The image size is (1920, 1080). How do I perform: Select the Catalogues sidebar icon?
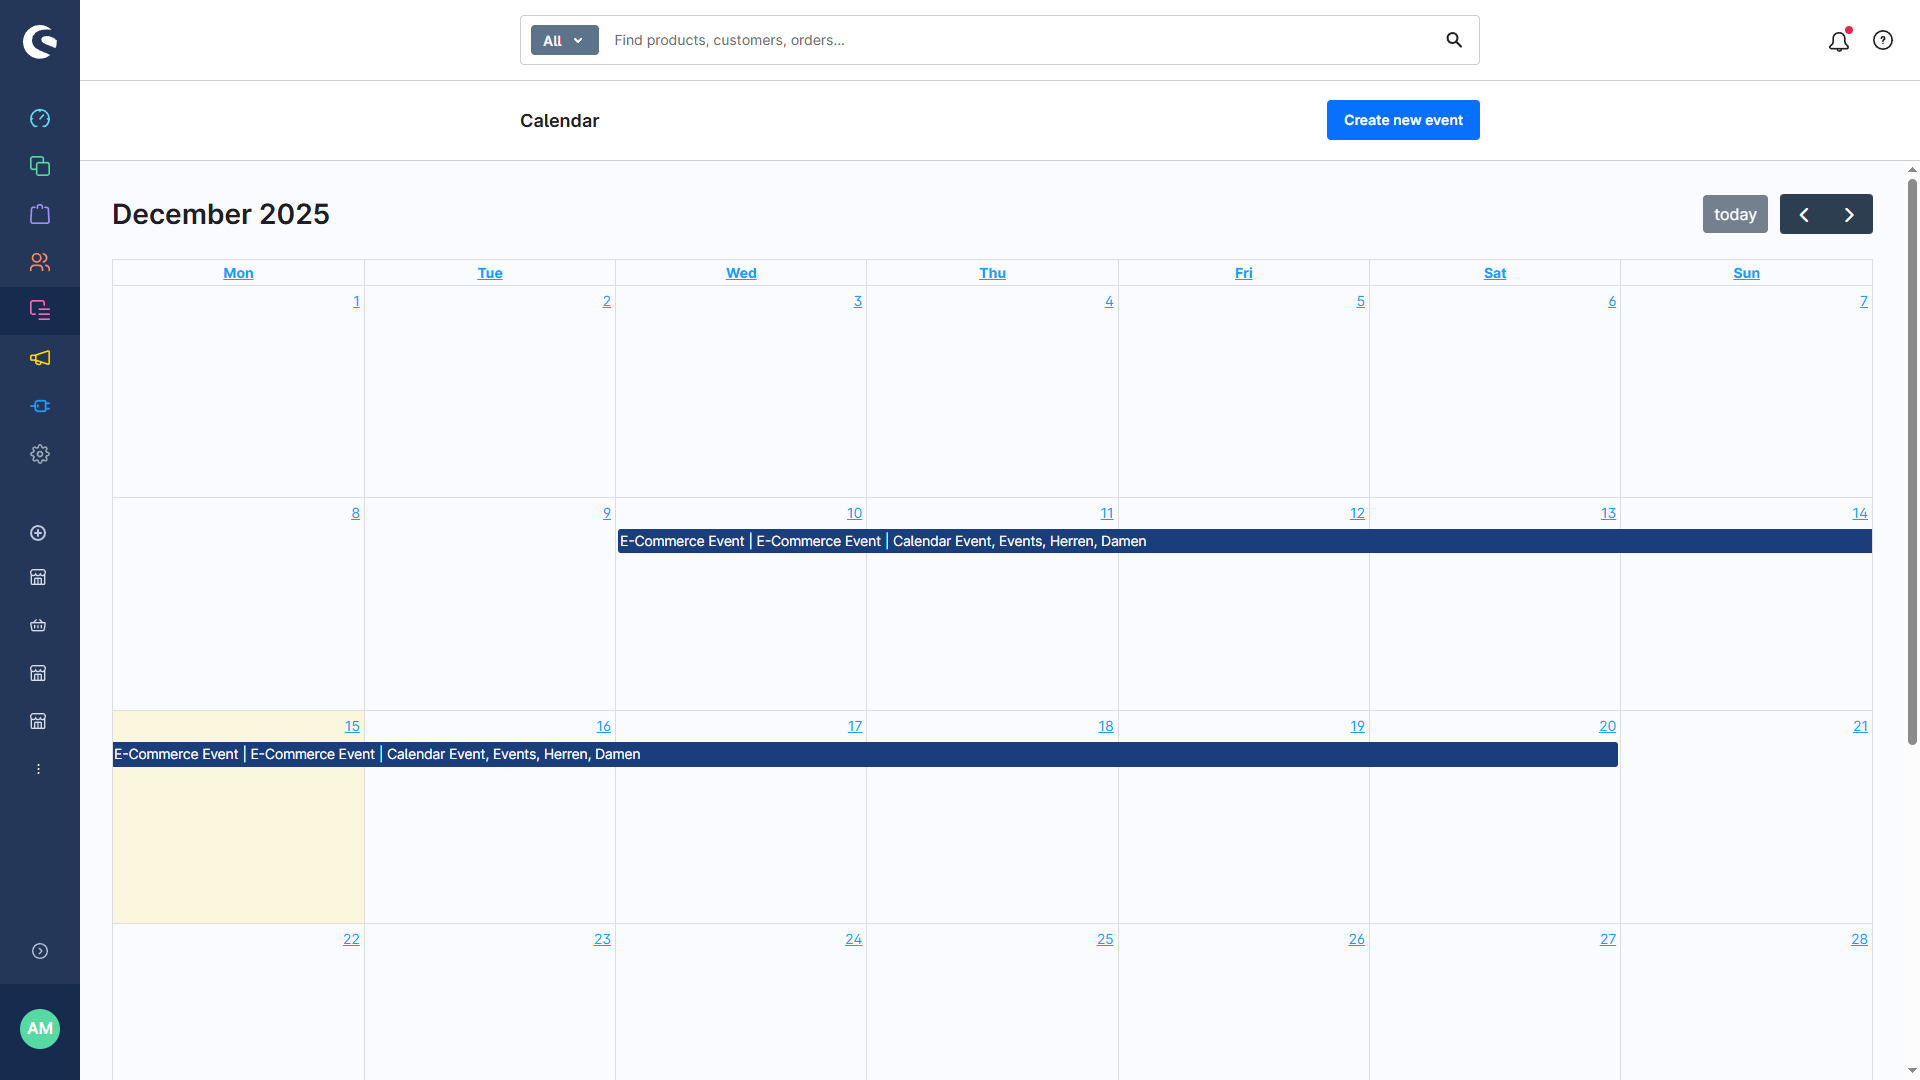pyautogui.click(x=40, y=166)
